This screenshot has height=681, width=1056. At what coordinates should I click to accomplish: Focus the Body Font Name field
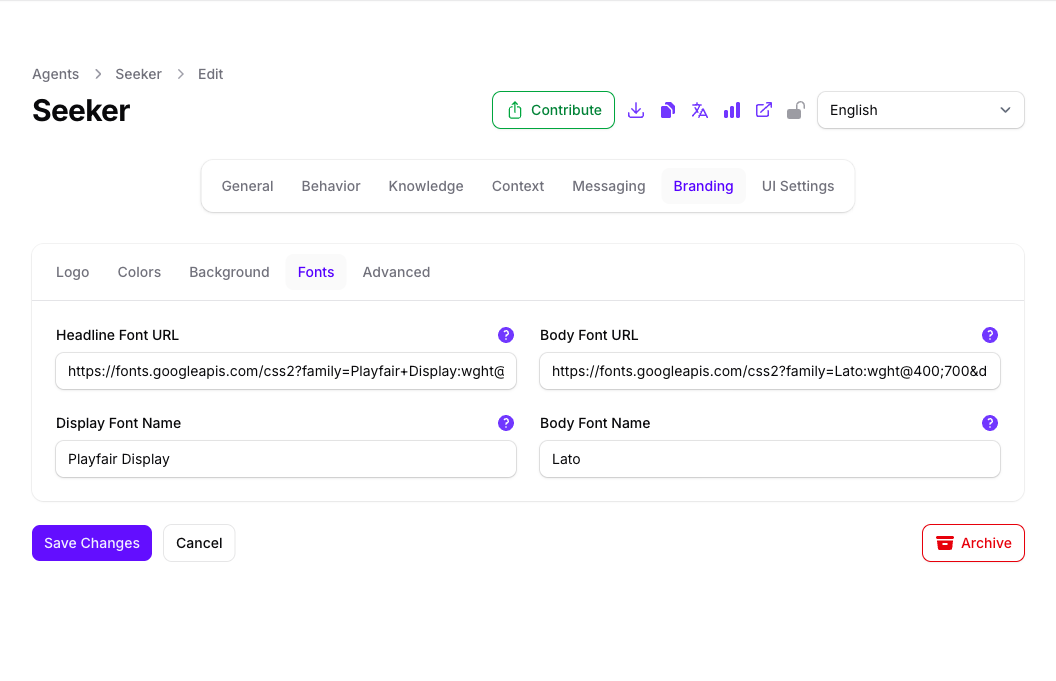[x=770, y=459]
